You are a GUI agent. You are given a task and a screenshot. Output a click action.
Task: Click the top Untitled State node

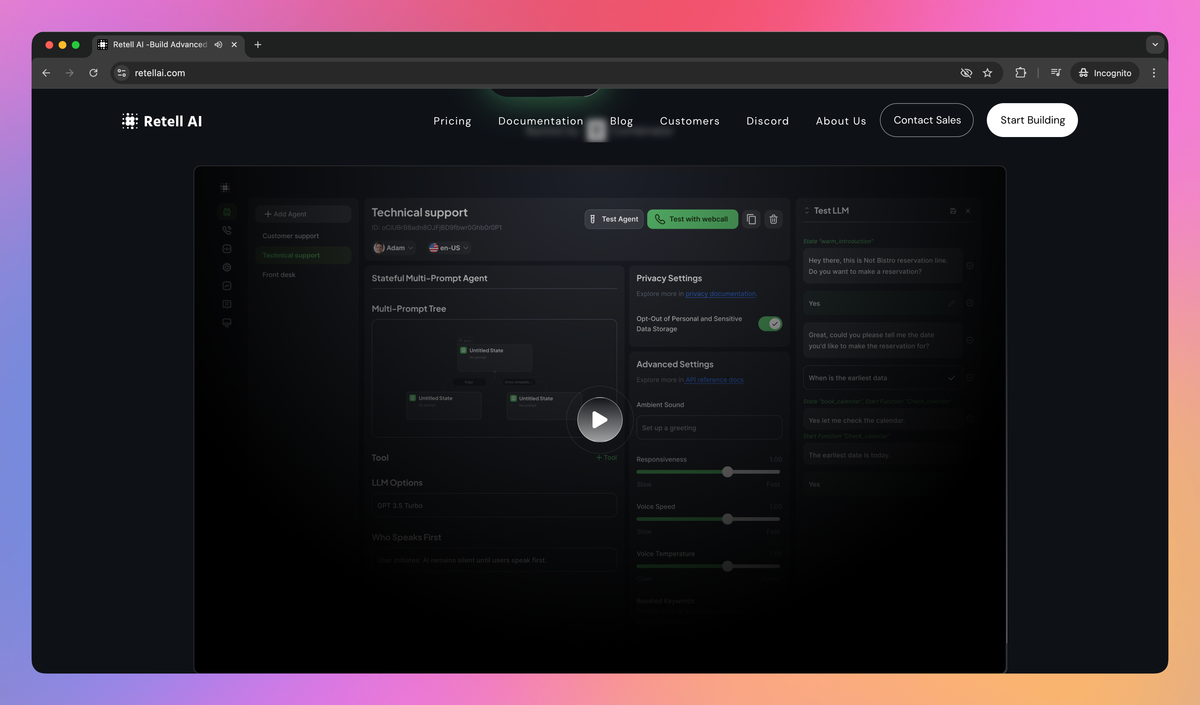495,358
